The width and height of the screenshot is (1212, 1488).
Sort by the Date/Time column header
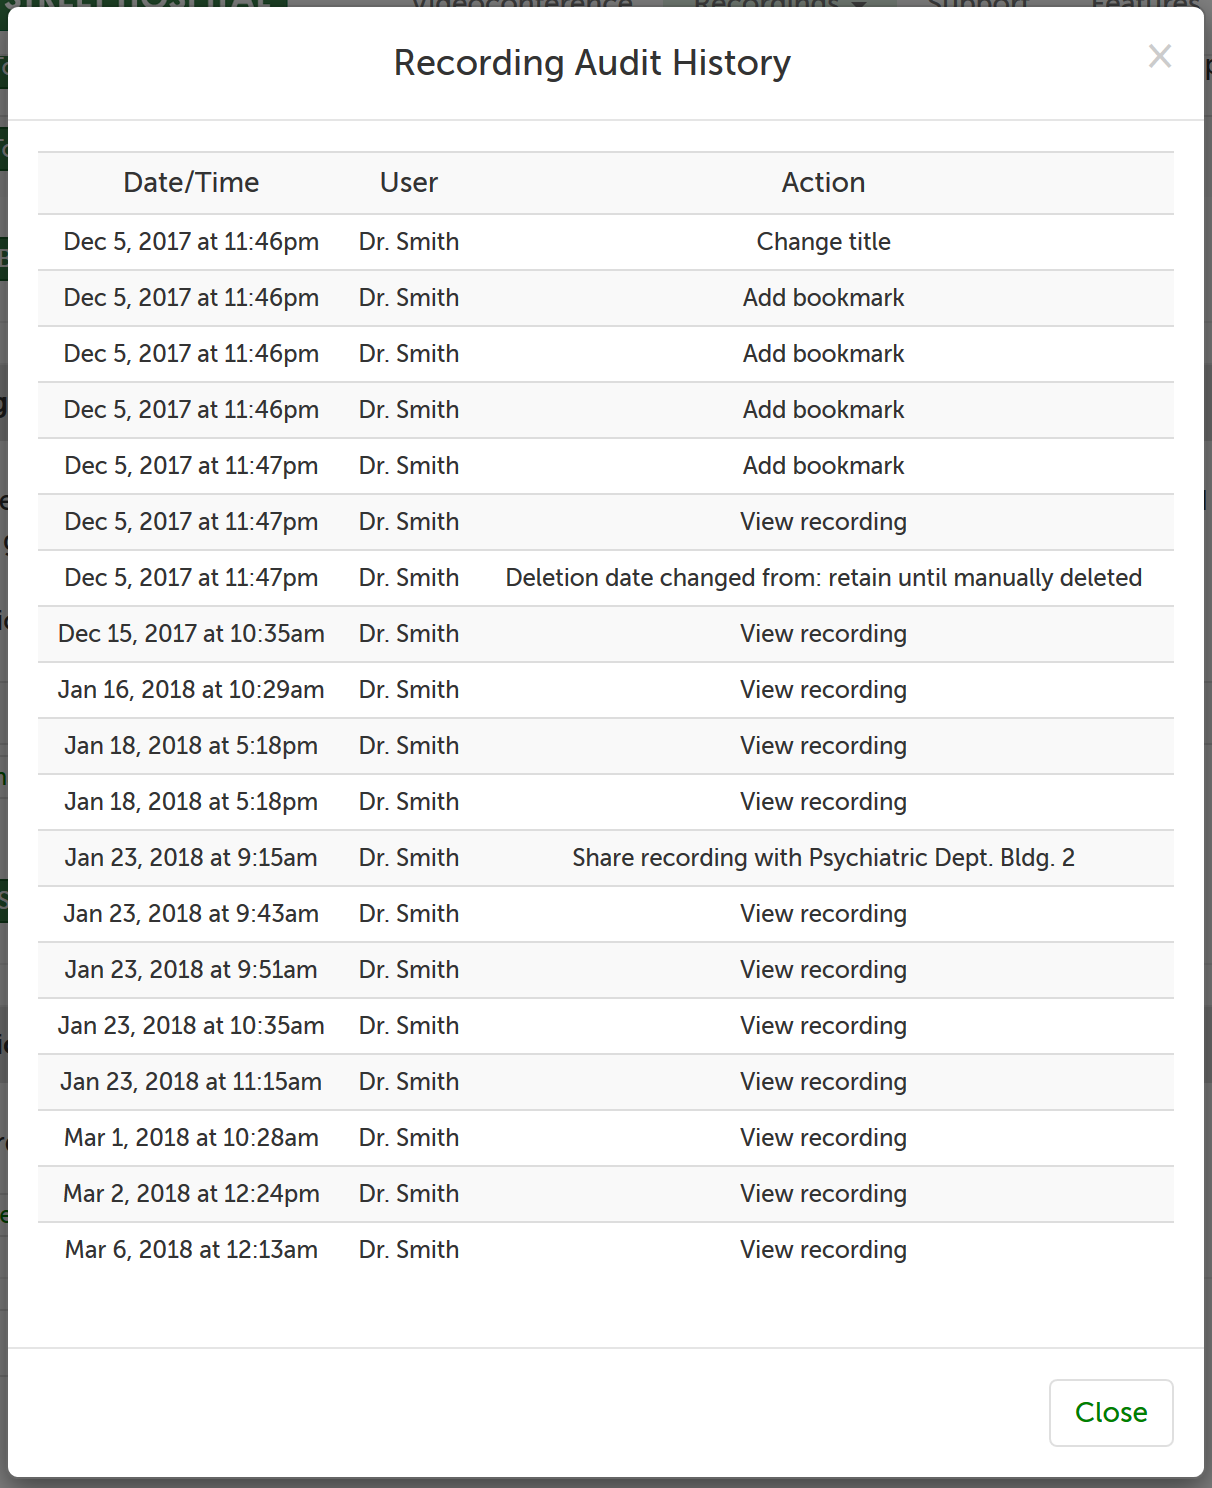pos(191,182)
